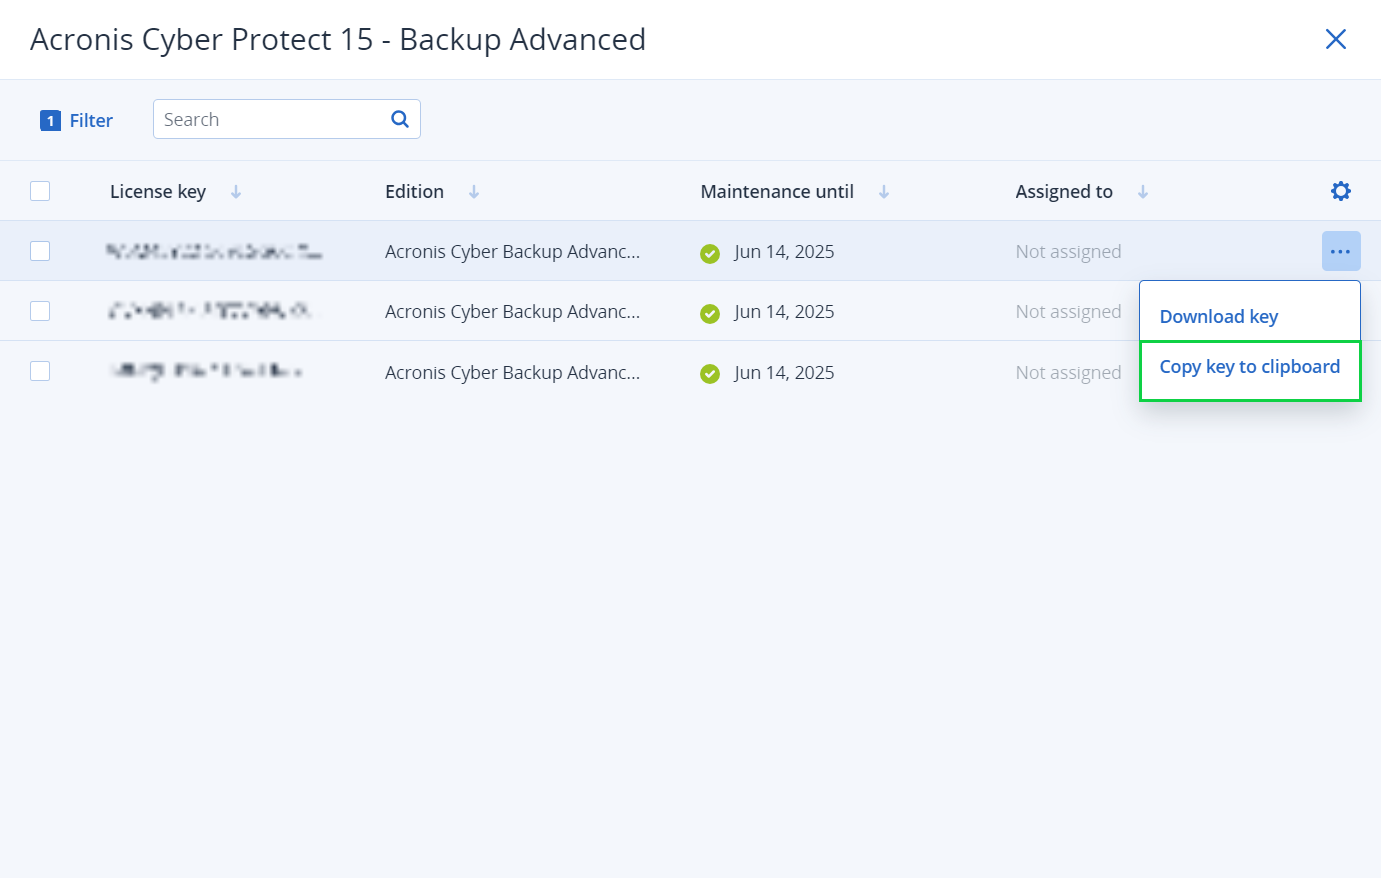Select Copy key to clipboard
This screenshot has width=1381, height=878.
pyautogui.click(x=1250, y=366)
